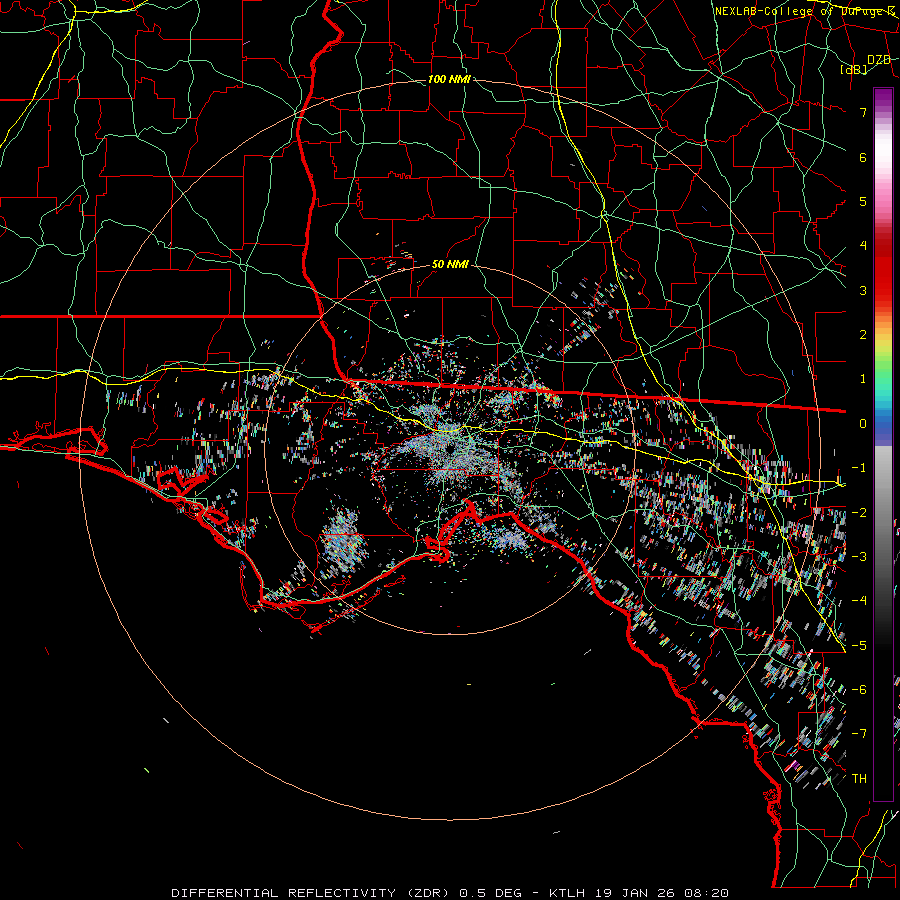Click the "-2" value on the color scale
This screenshot has width=900, height=900.
click(x=859, y=513)
